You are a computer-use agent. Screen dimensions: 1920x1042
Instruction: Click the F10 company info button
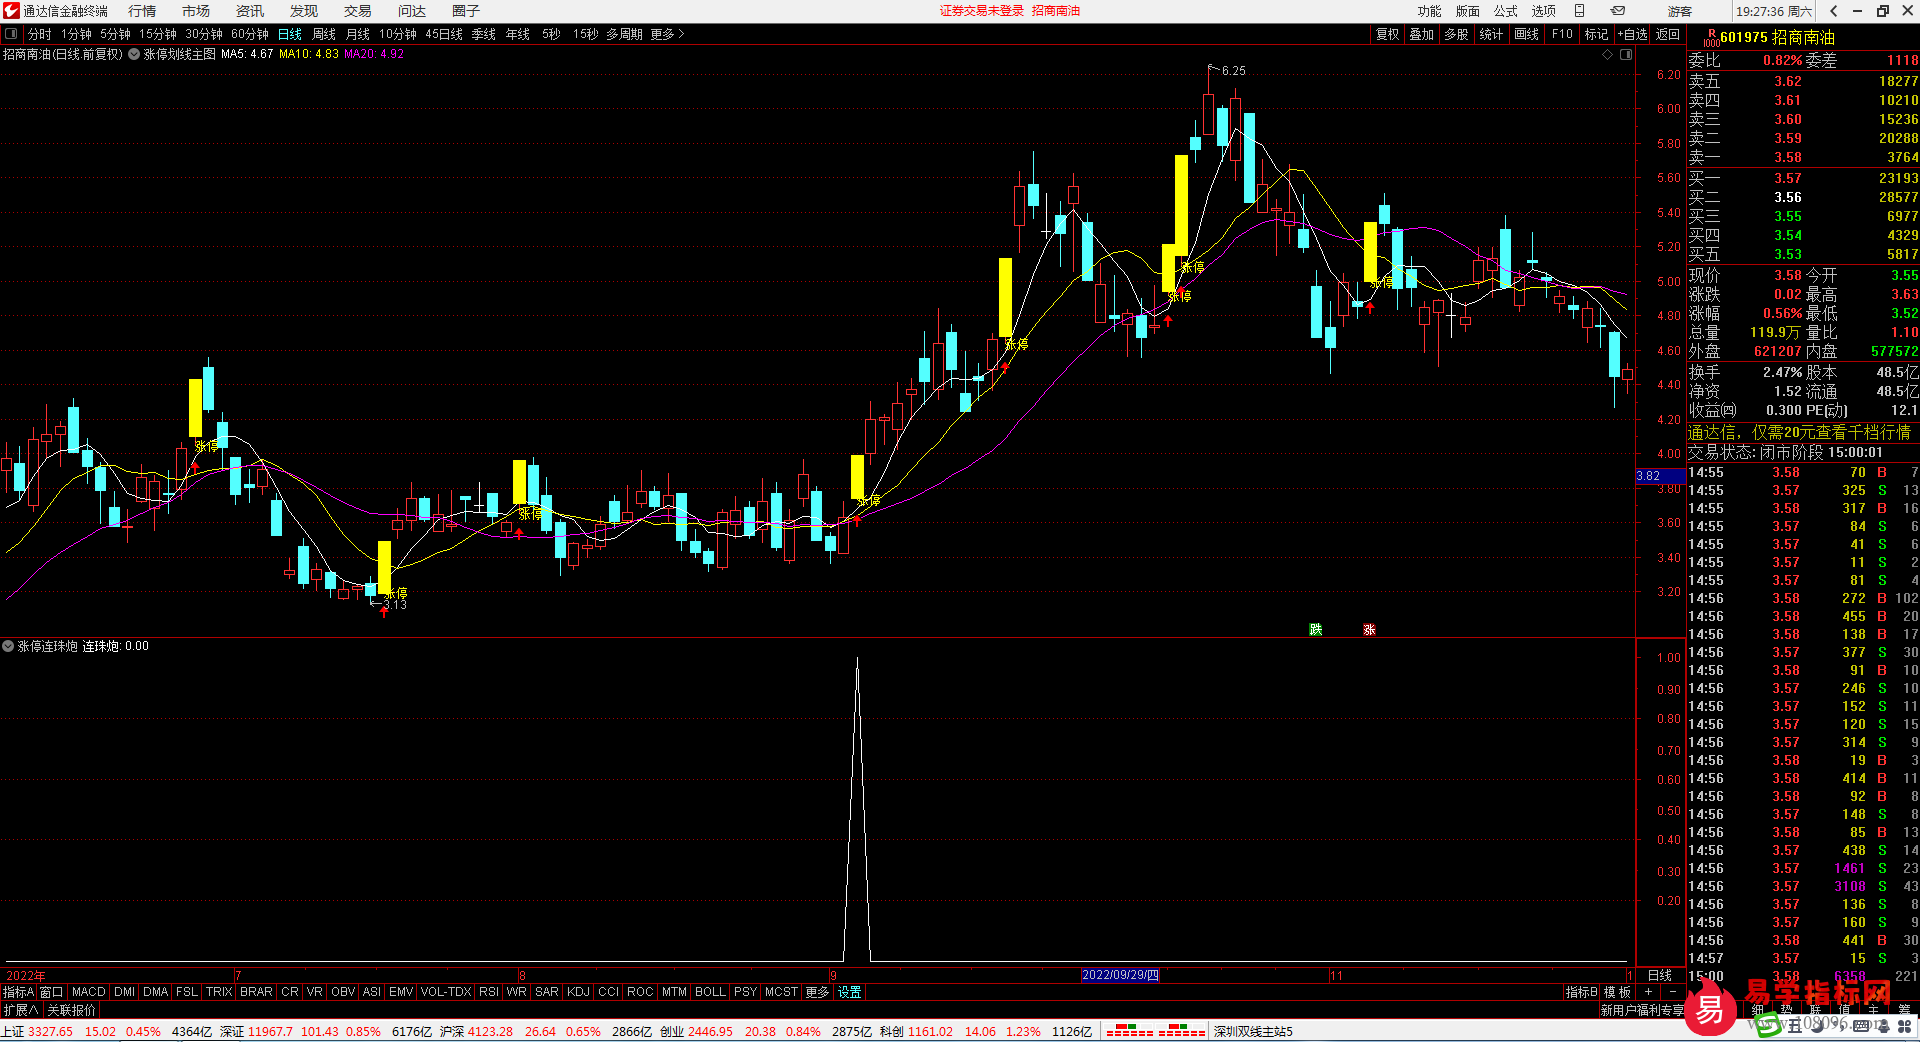[x=1562, y=34]
